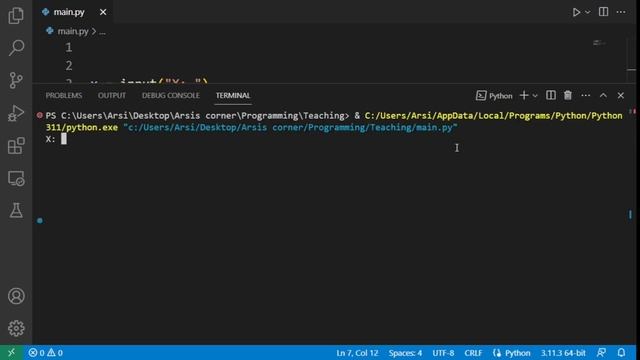The image size is (640, 360).
Task: Open the Testing flask view
Action: pyautogui.click(x=16, y=211)
